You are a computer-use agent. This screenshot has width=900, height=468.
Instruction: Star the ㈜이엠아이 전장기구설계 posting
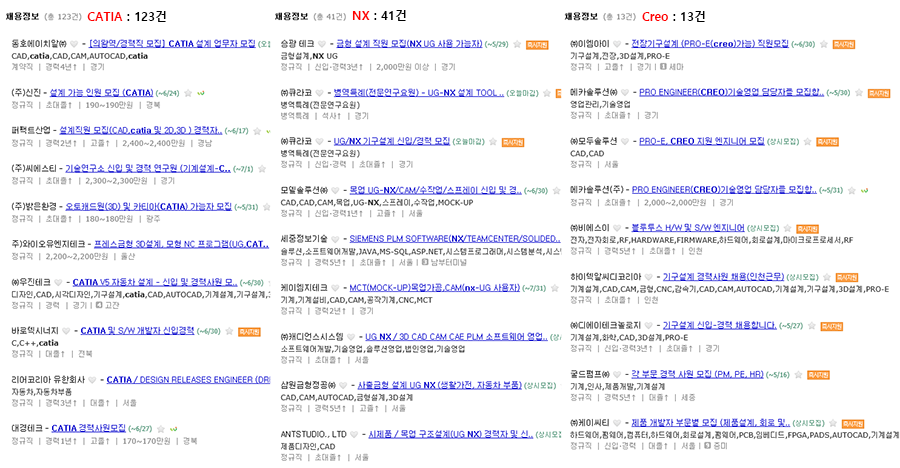point(824,44)
